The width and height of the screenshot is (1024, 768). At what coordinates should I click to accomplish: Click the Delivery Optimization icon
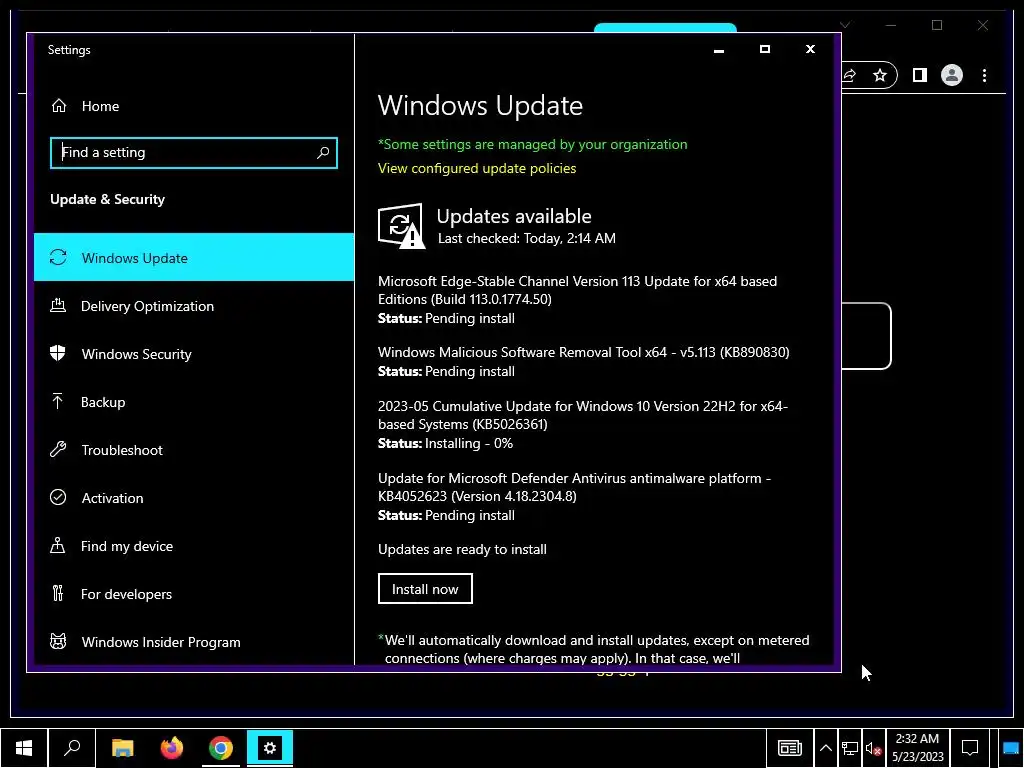point(58,305)
